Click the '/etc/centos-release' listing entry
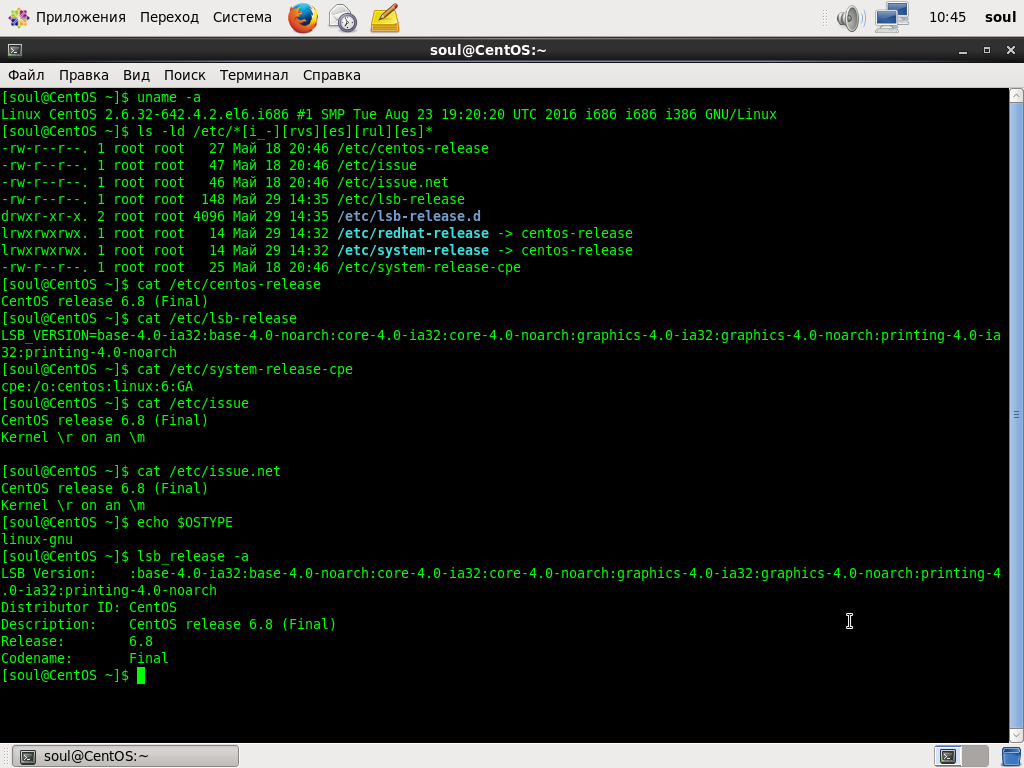 (413, 148)
